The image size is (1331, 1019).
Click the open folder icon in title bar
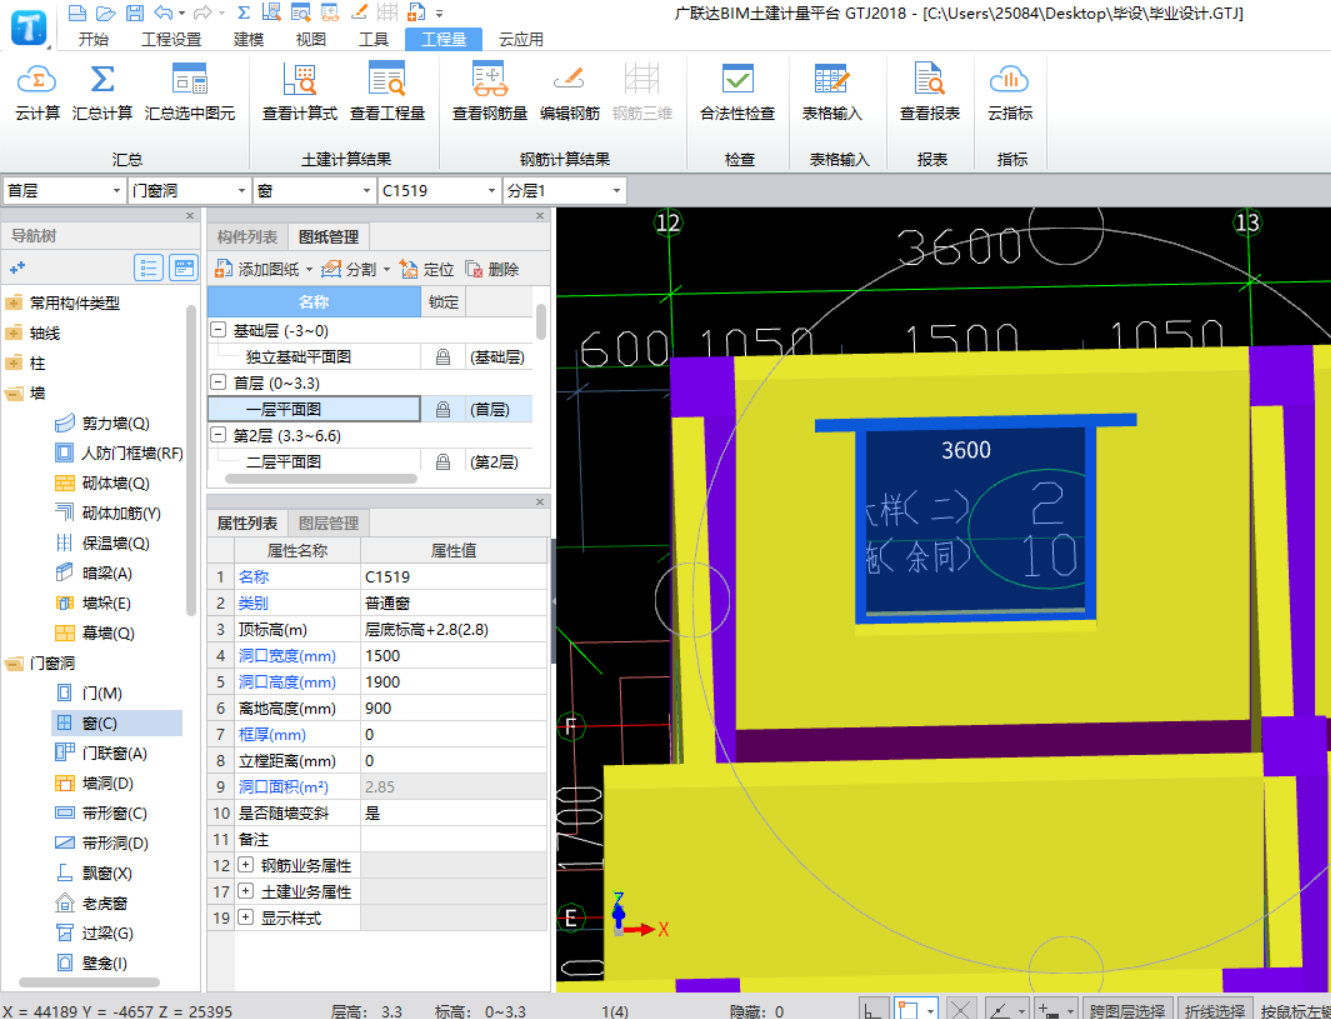[x=106, y=13]
